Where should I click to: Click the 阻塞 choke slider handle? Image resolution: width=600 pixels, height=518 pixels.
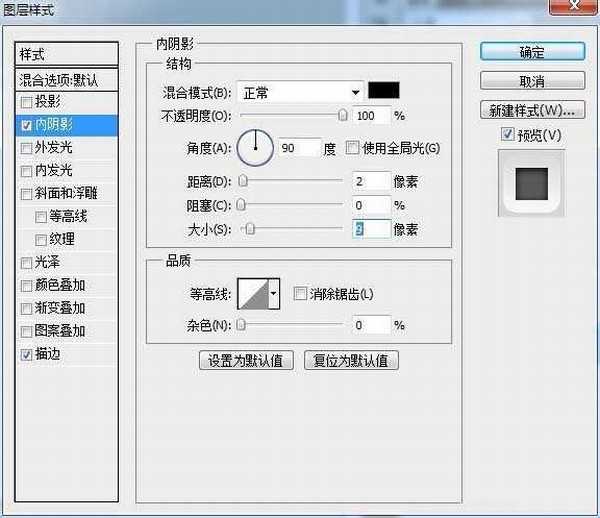coord(241,205)
